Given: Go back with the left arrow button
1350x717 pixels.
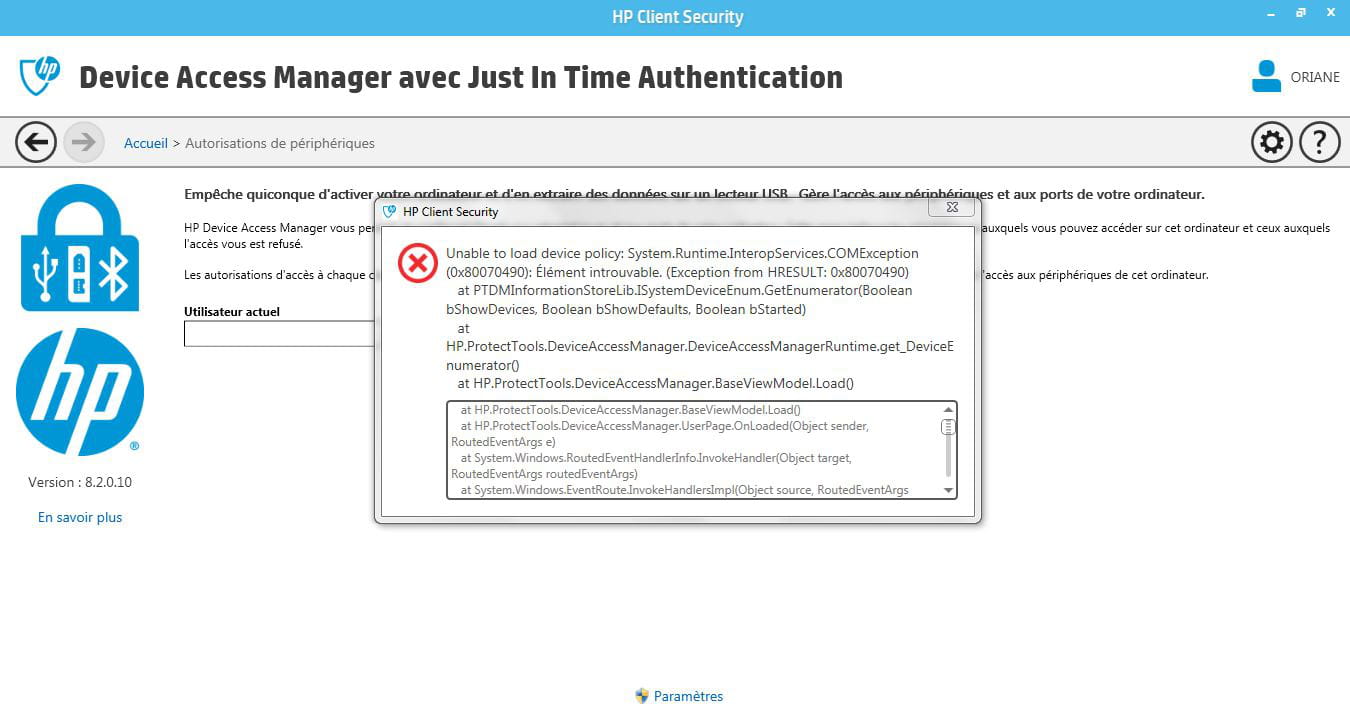Looking at the screenshot, I should tap(36, 142).
